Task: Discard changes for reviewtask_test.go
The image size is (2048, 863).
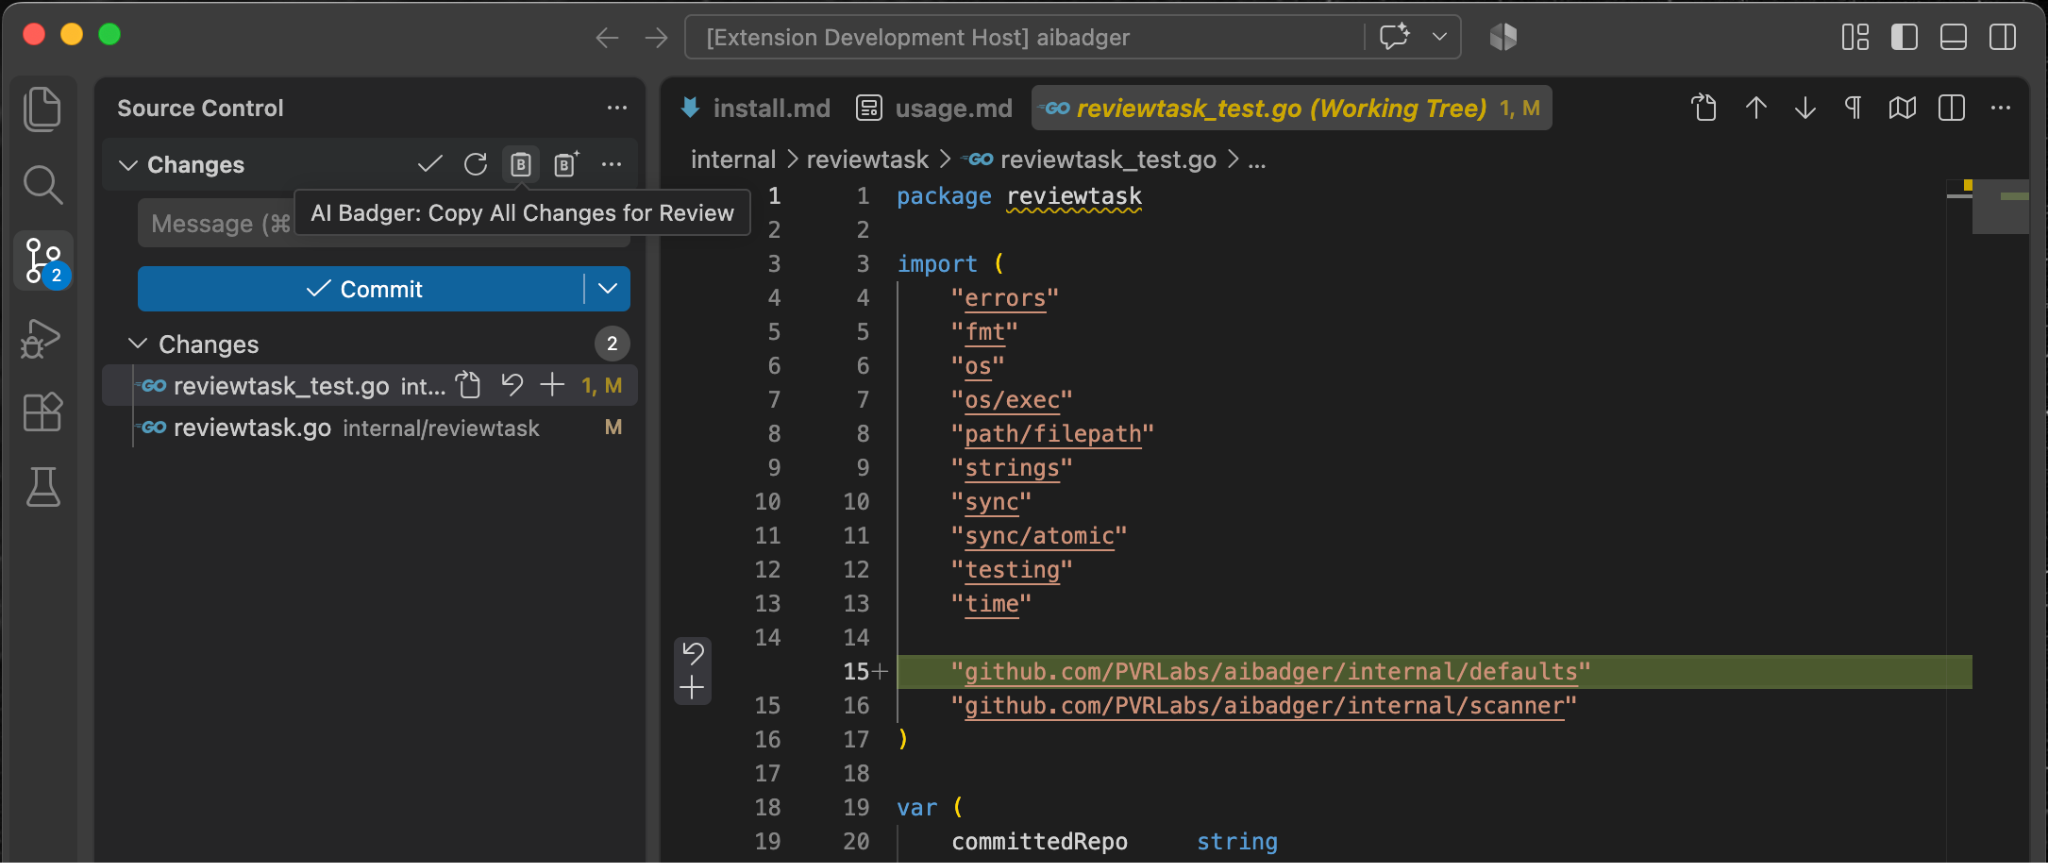Action: pos(512,385)
